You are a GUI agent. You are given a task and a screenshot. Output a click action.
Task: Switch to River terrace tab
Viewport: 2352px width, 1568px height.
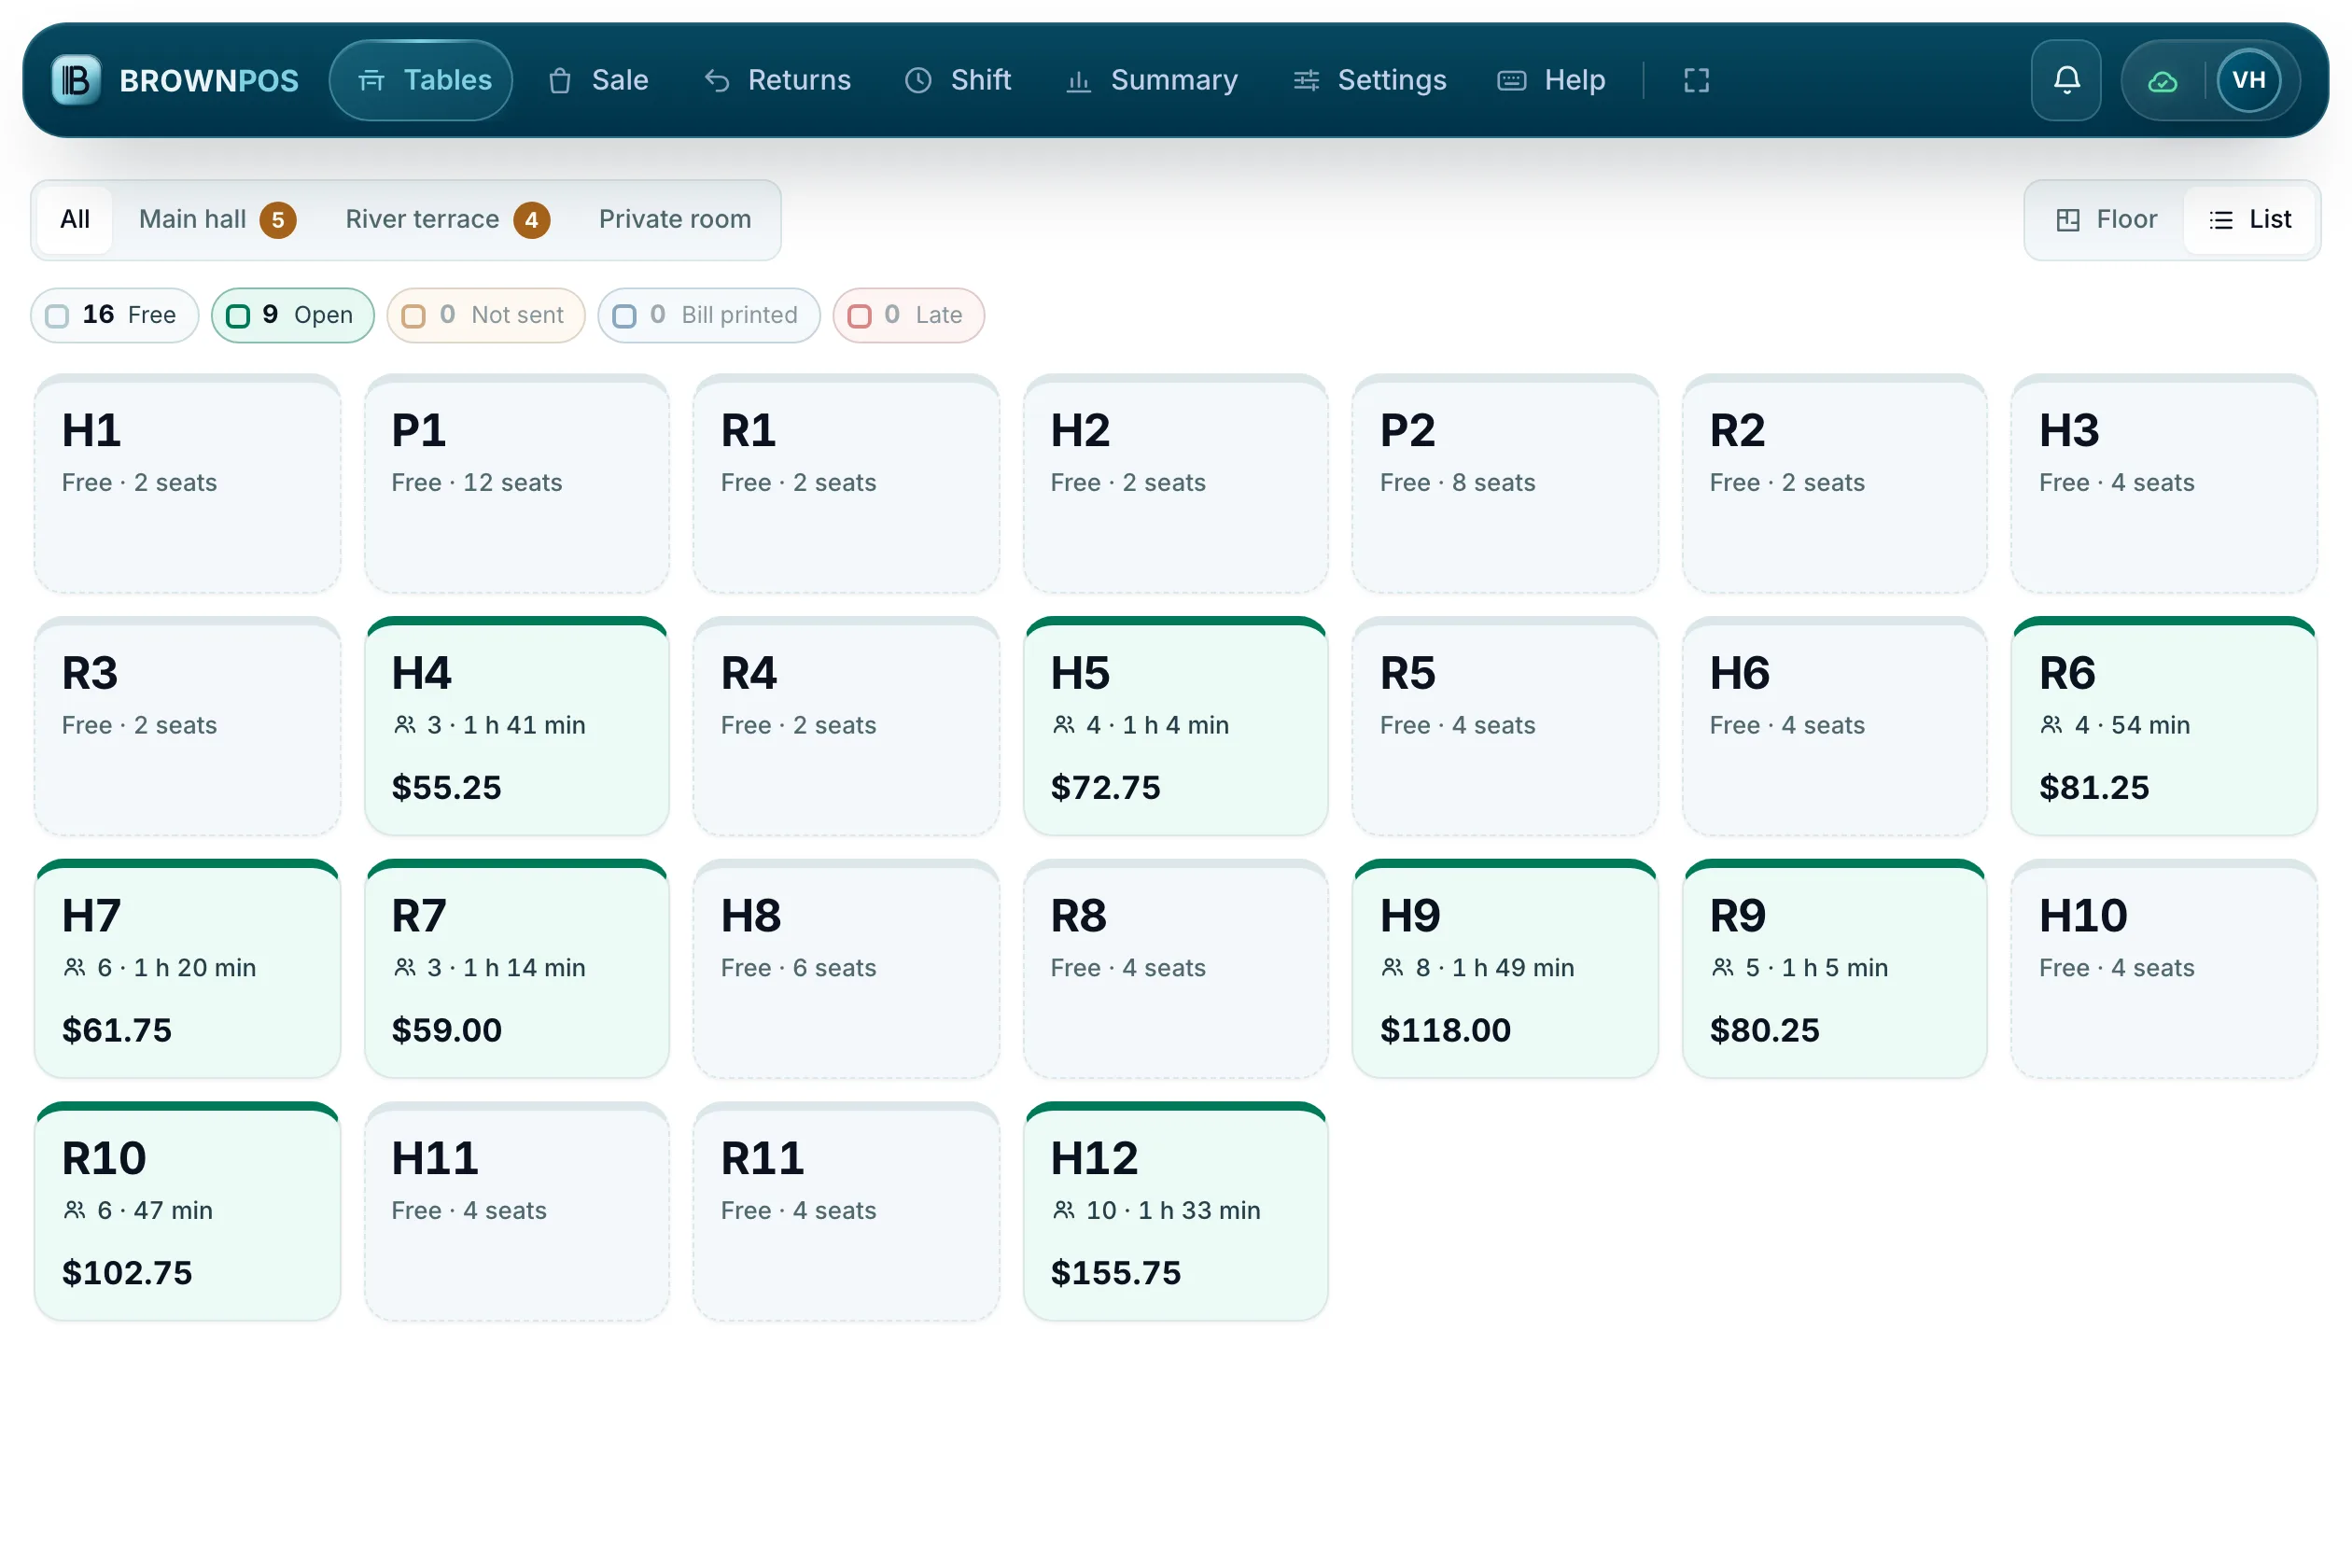447,219
